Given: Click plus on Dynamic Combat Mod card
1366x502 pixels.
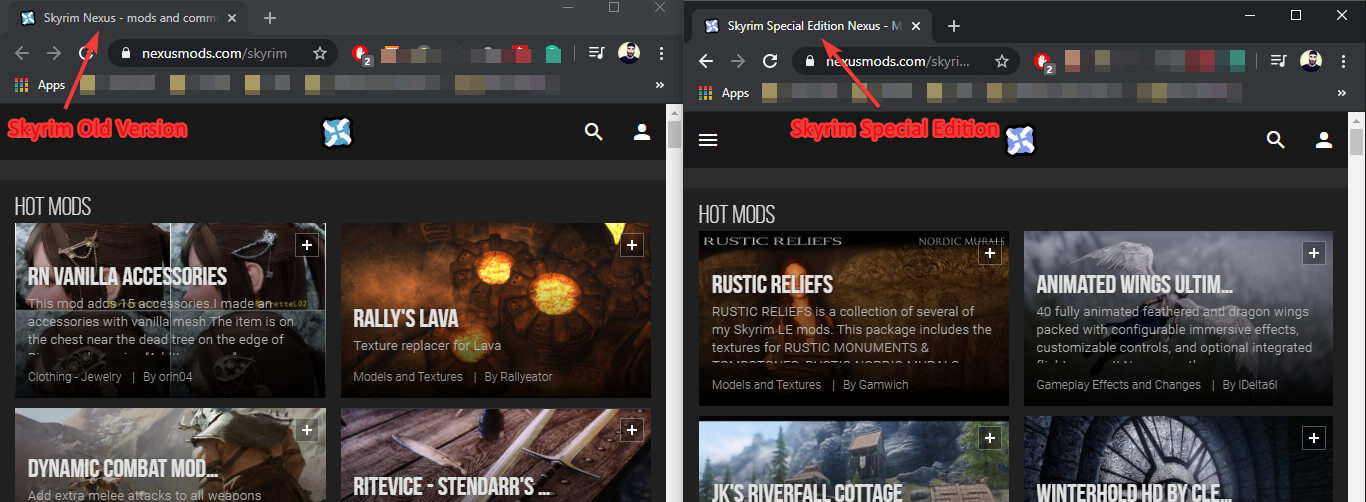Looking at the screenshot, I should [307, 430].
